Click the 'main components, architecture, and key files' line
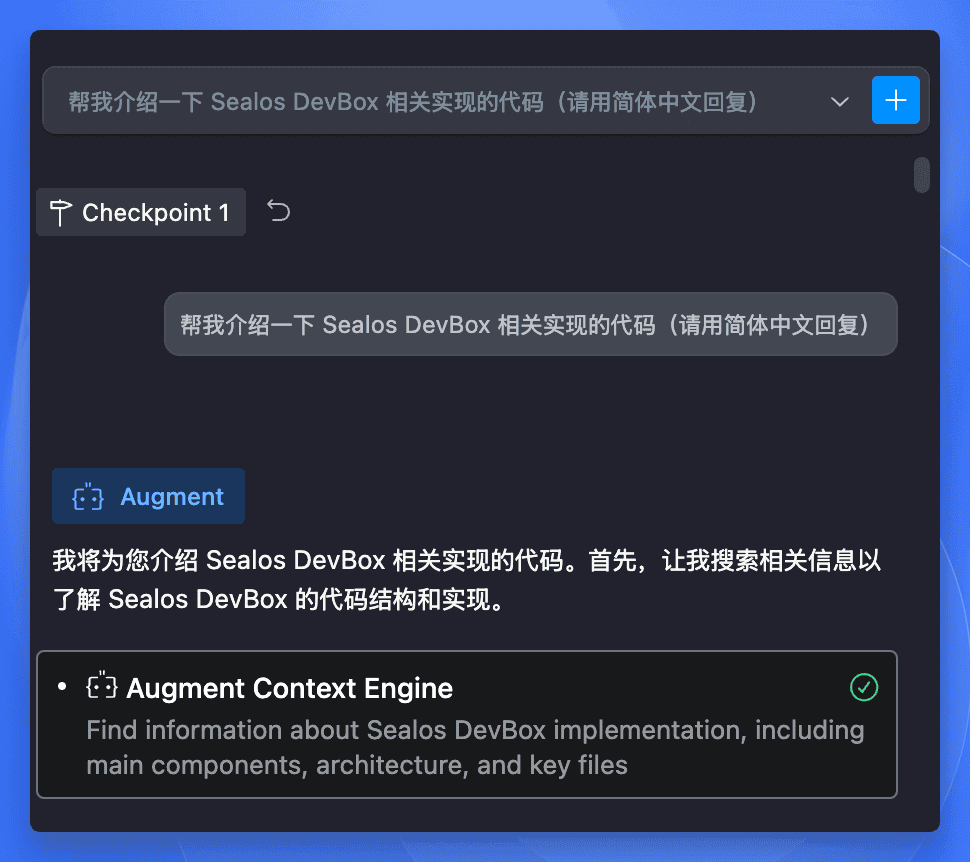970x862 pixels. 357,765
